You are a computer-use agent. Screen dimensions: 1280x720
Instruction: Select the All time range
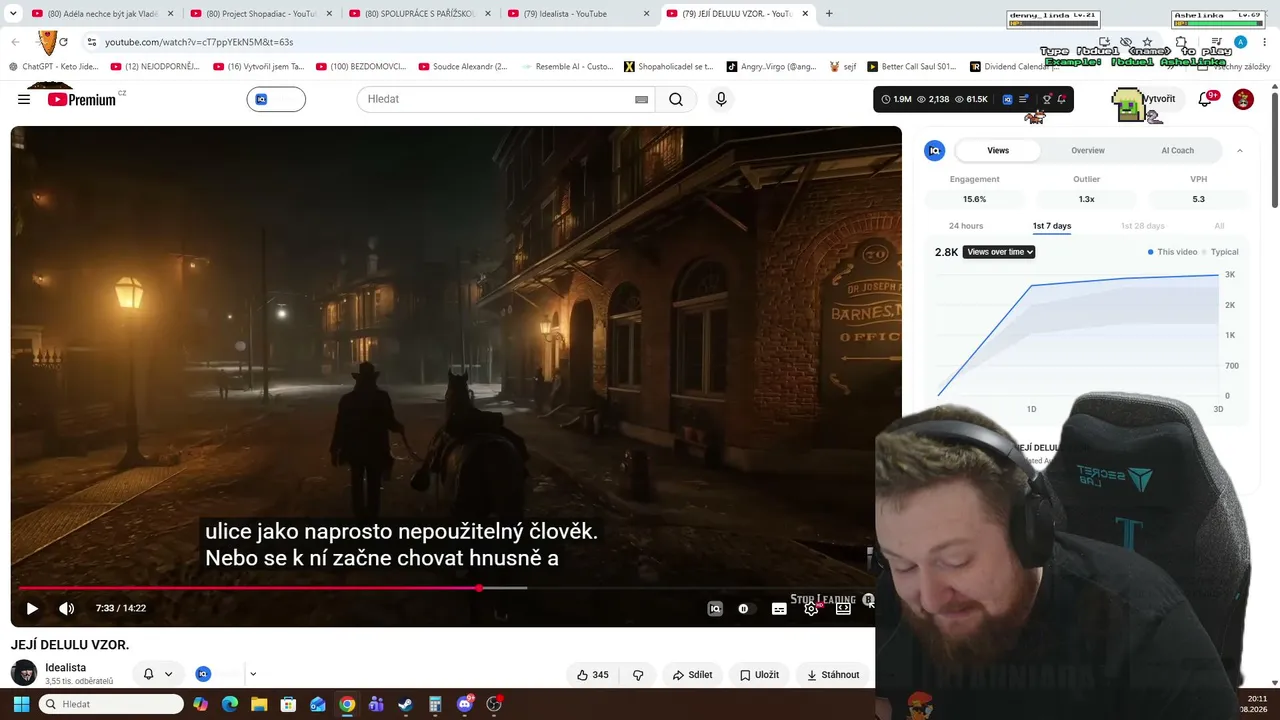pyautogui.click(x=1219, y=226)
